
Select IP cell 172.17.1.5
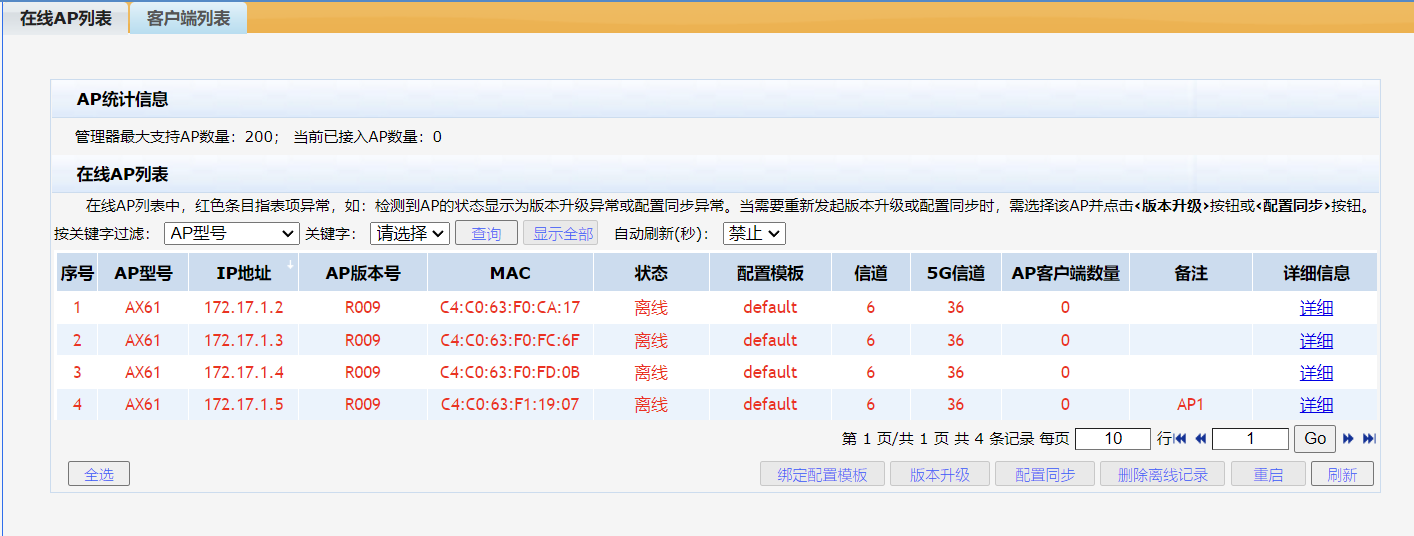243,404
